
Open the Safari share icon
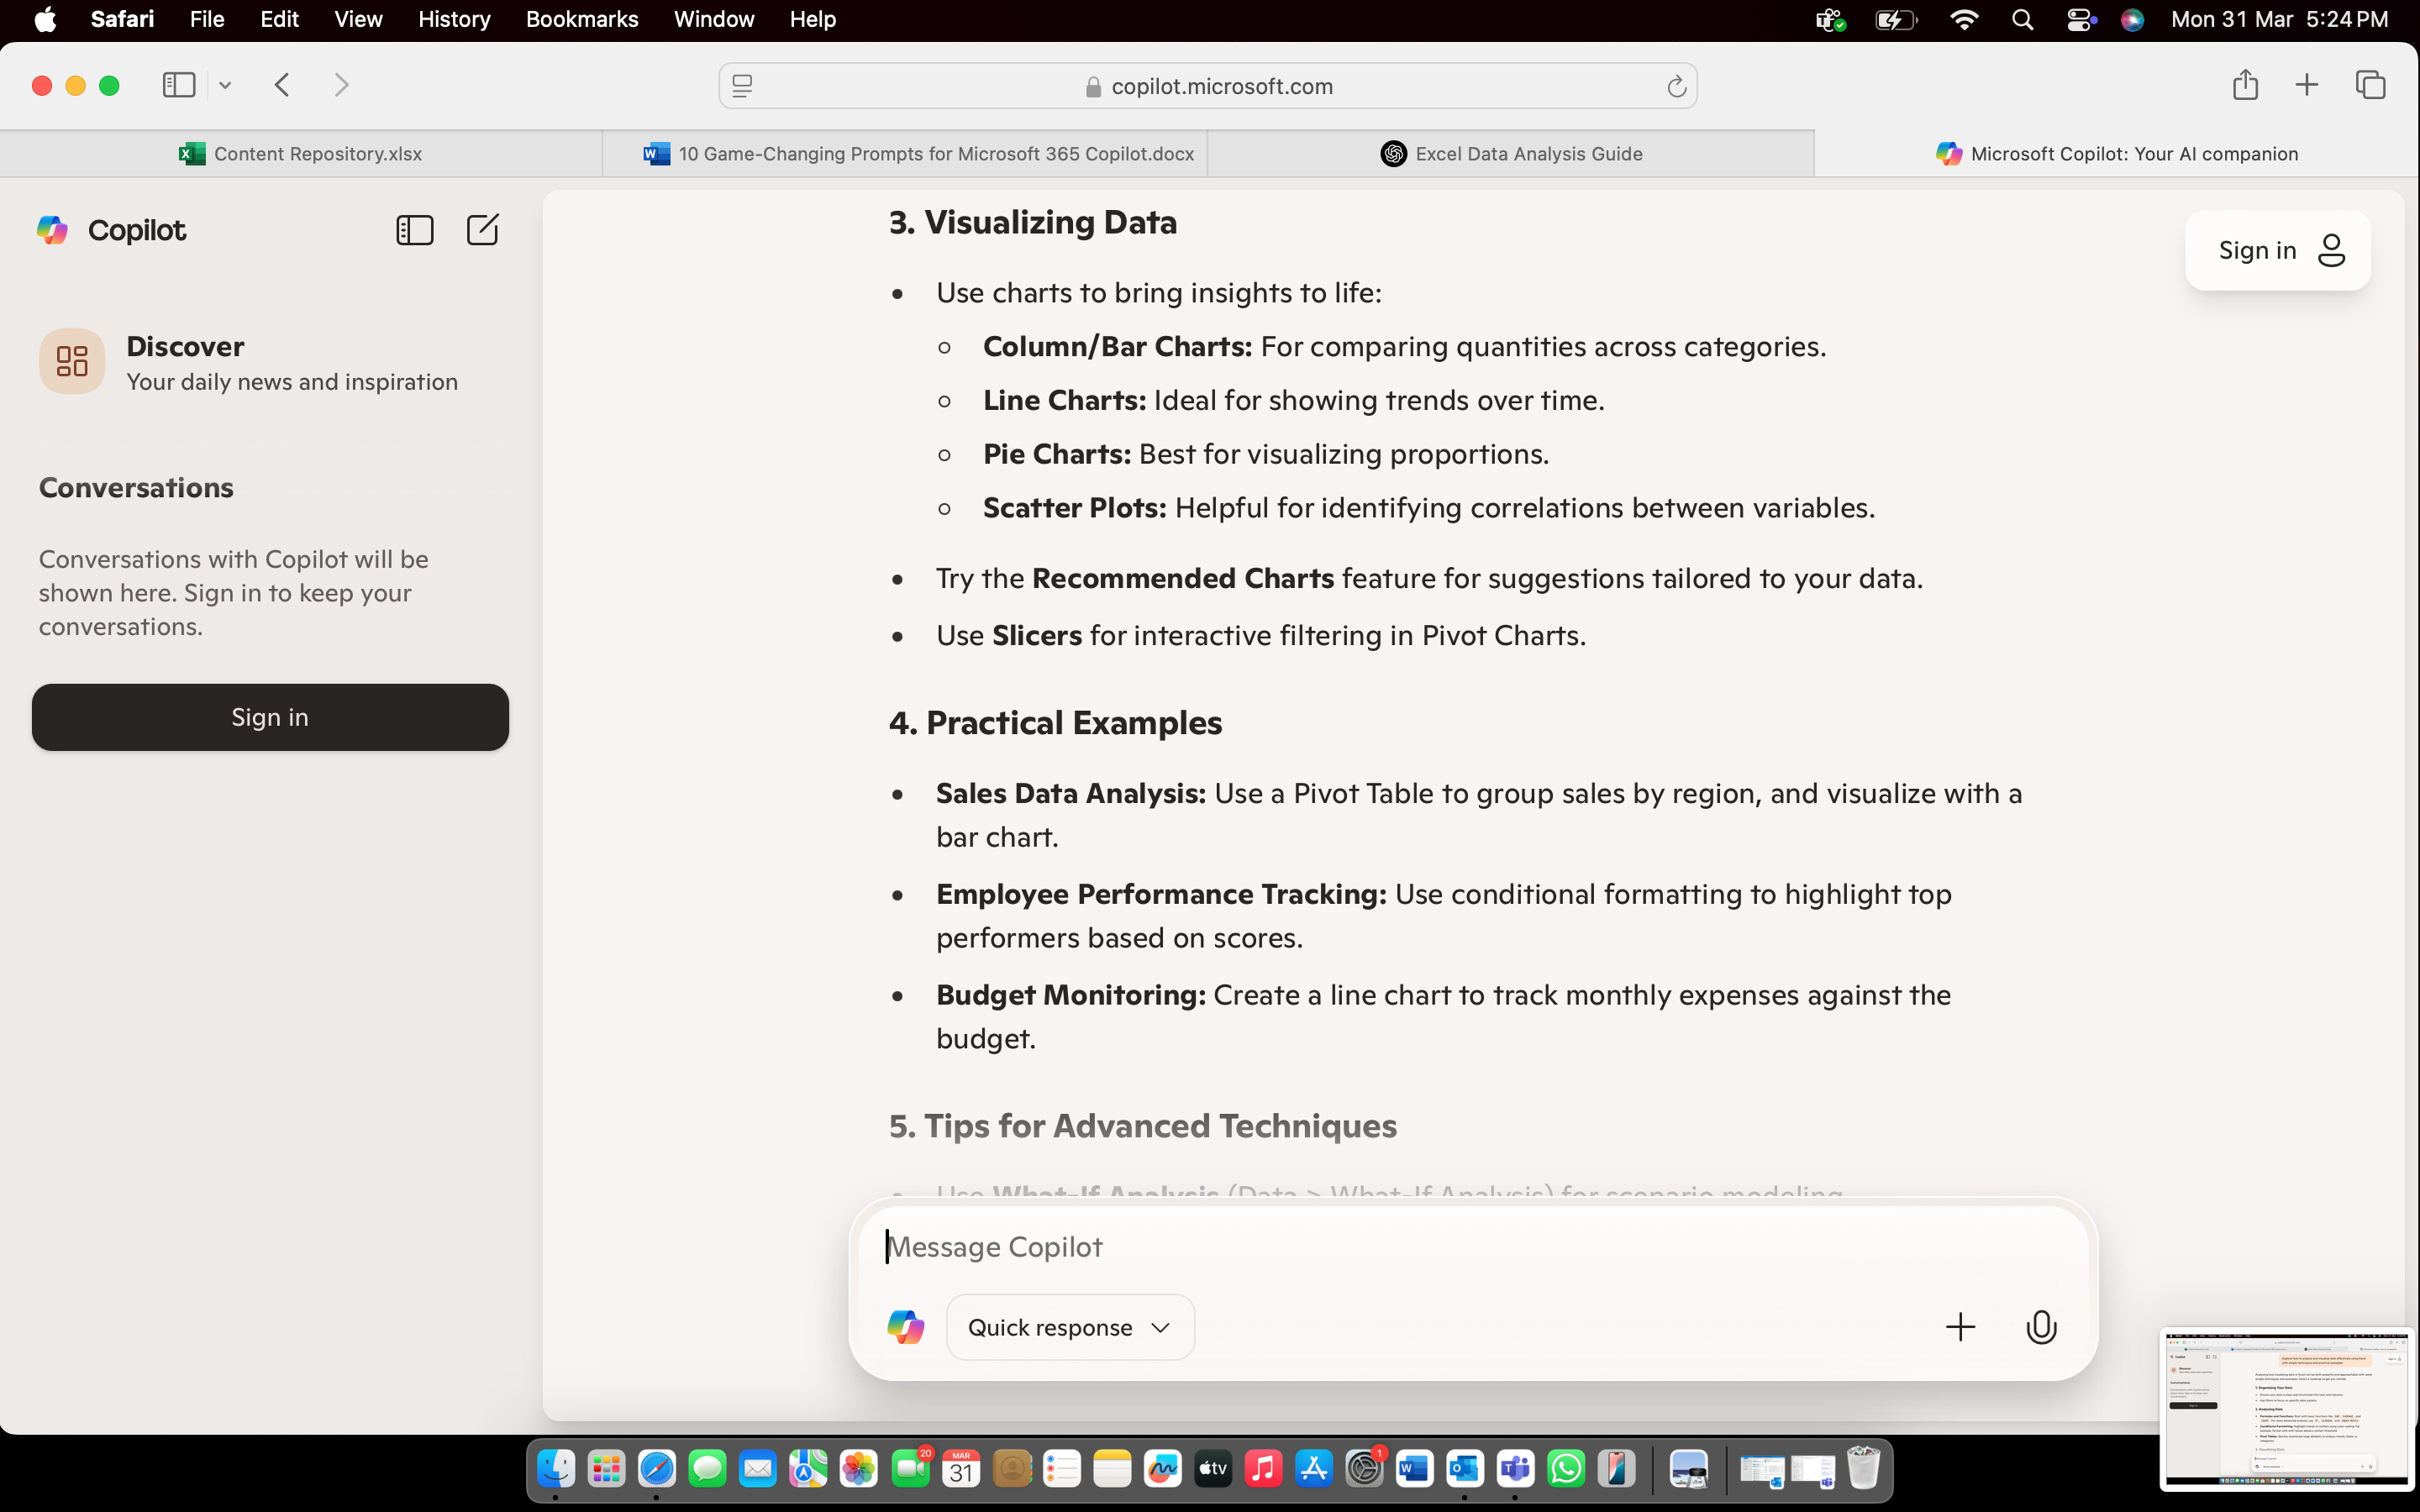click(2245, 85)
